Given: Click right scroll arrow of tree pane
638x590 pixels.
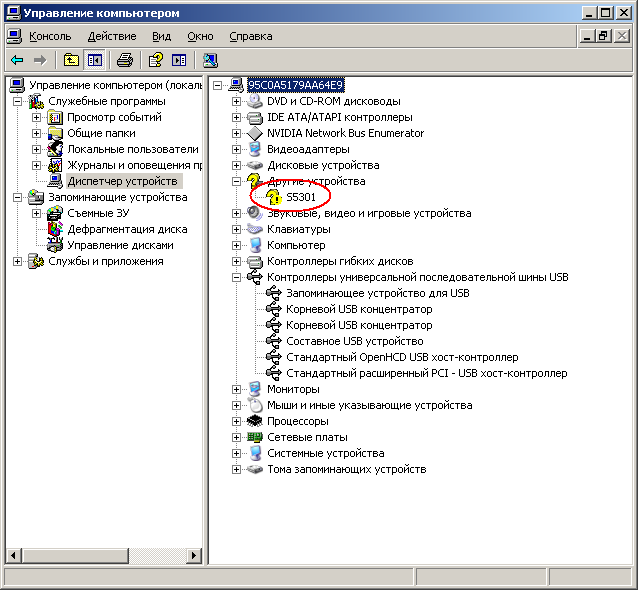Looking at the screenshot, I should click(x=194, y=555).
